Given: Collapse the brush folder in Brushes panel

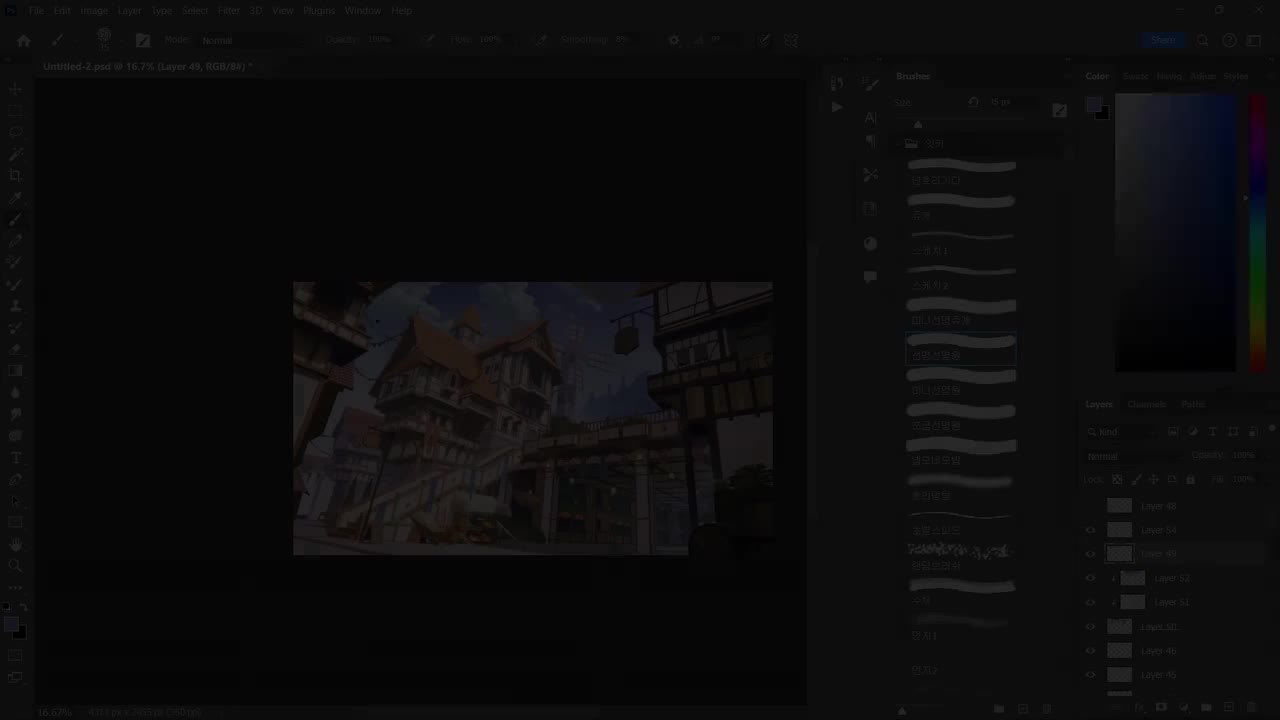Looking at the screenshot, I should click(x=897, y=144).
